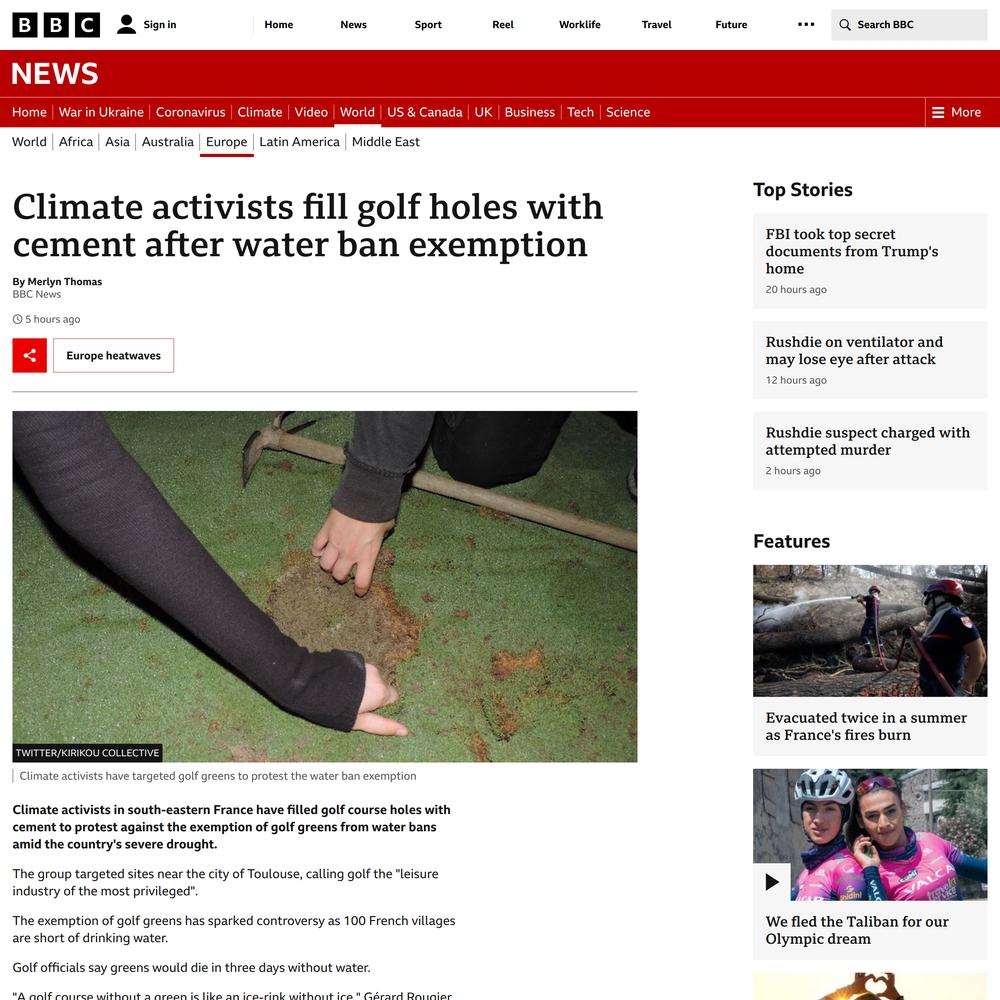The height and width of the screenshot is (1000, 1000).
Task: Switch to the Europe sub-tab
Action: 226,142
